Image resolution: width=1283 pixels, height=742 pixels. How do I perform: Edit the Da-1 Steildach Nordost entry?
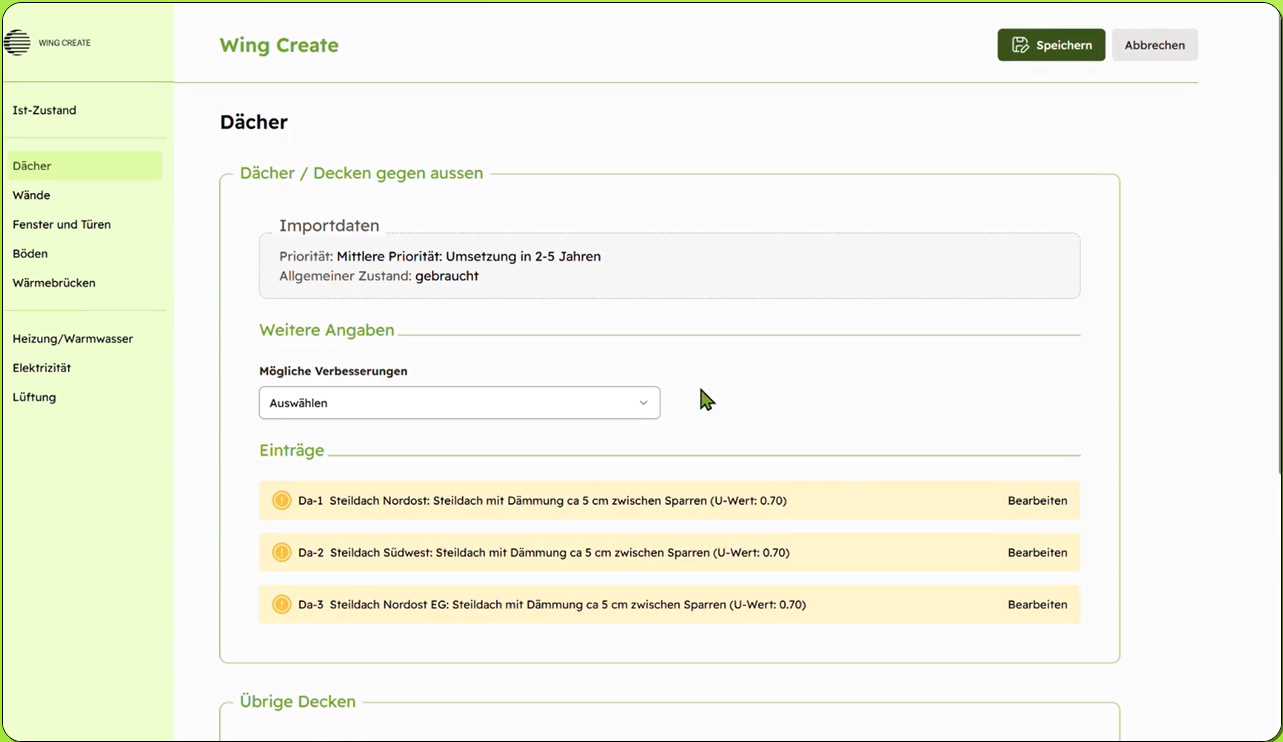click(1037, 501)
